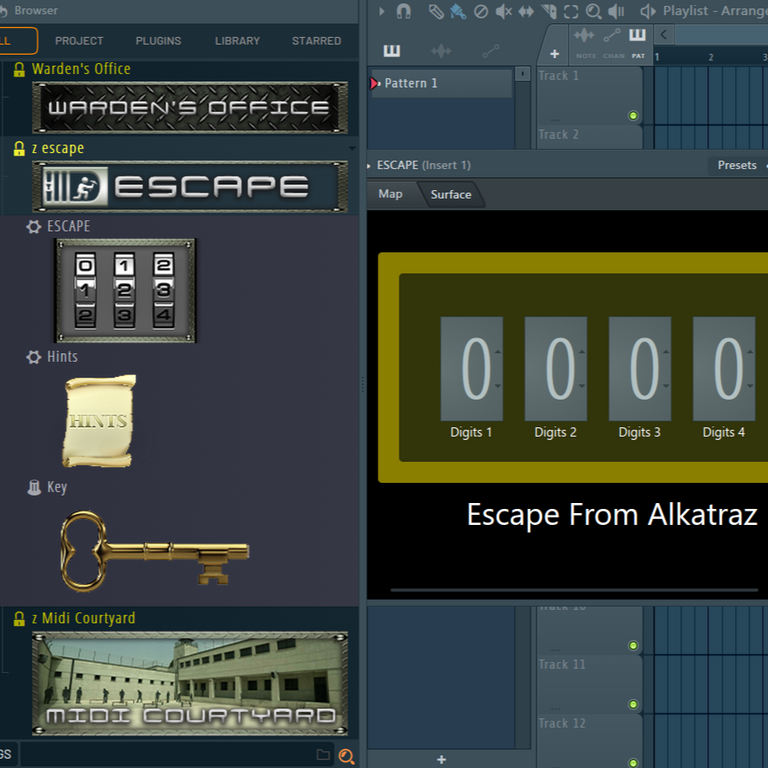Toggle the magnet snap icon in playlist toolbar
Viewport: 768px width, 768px height.
[404, 11]
